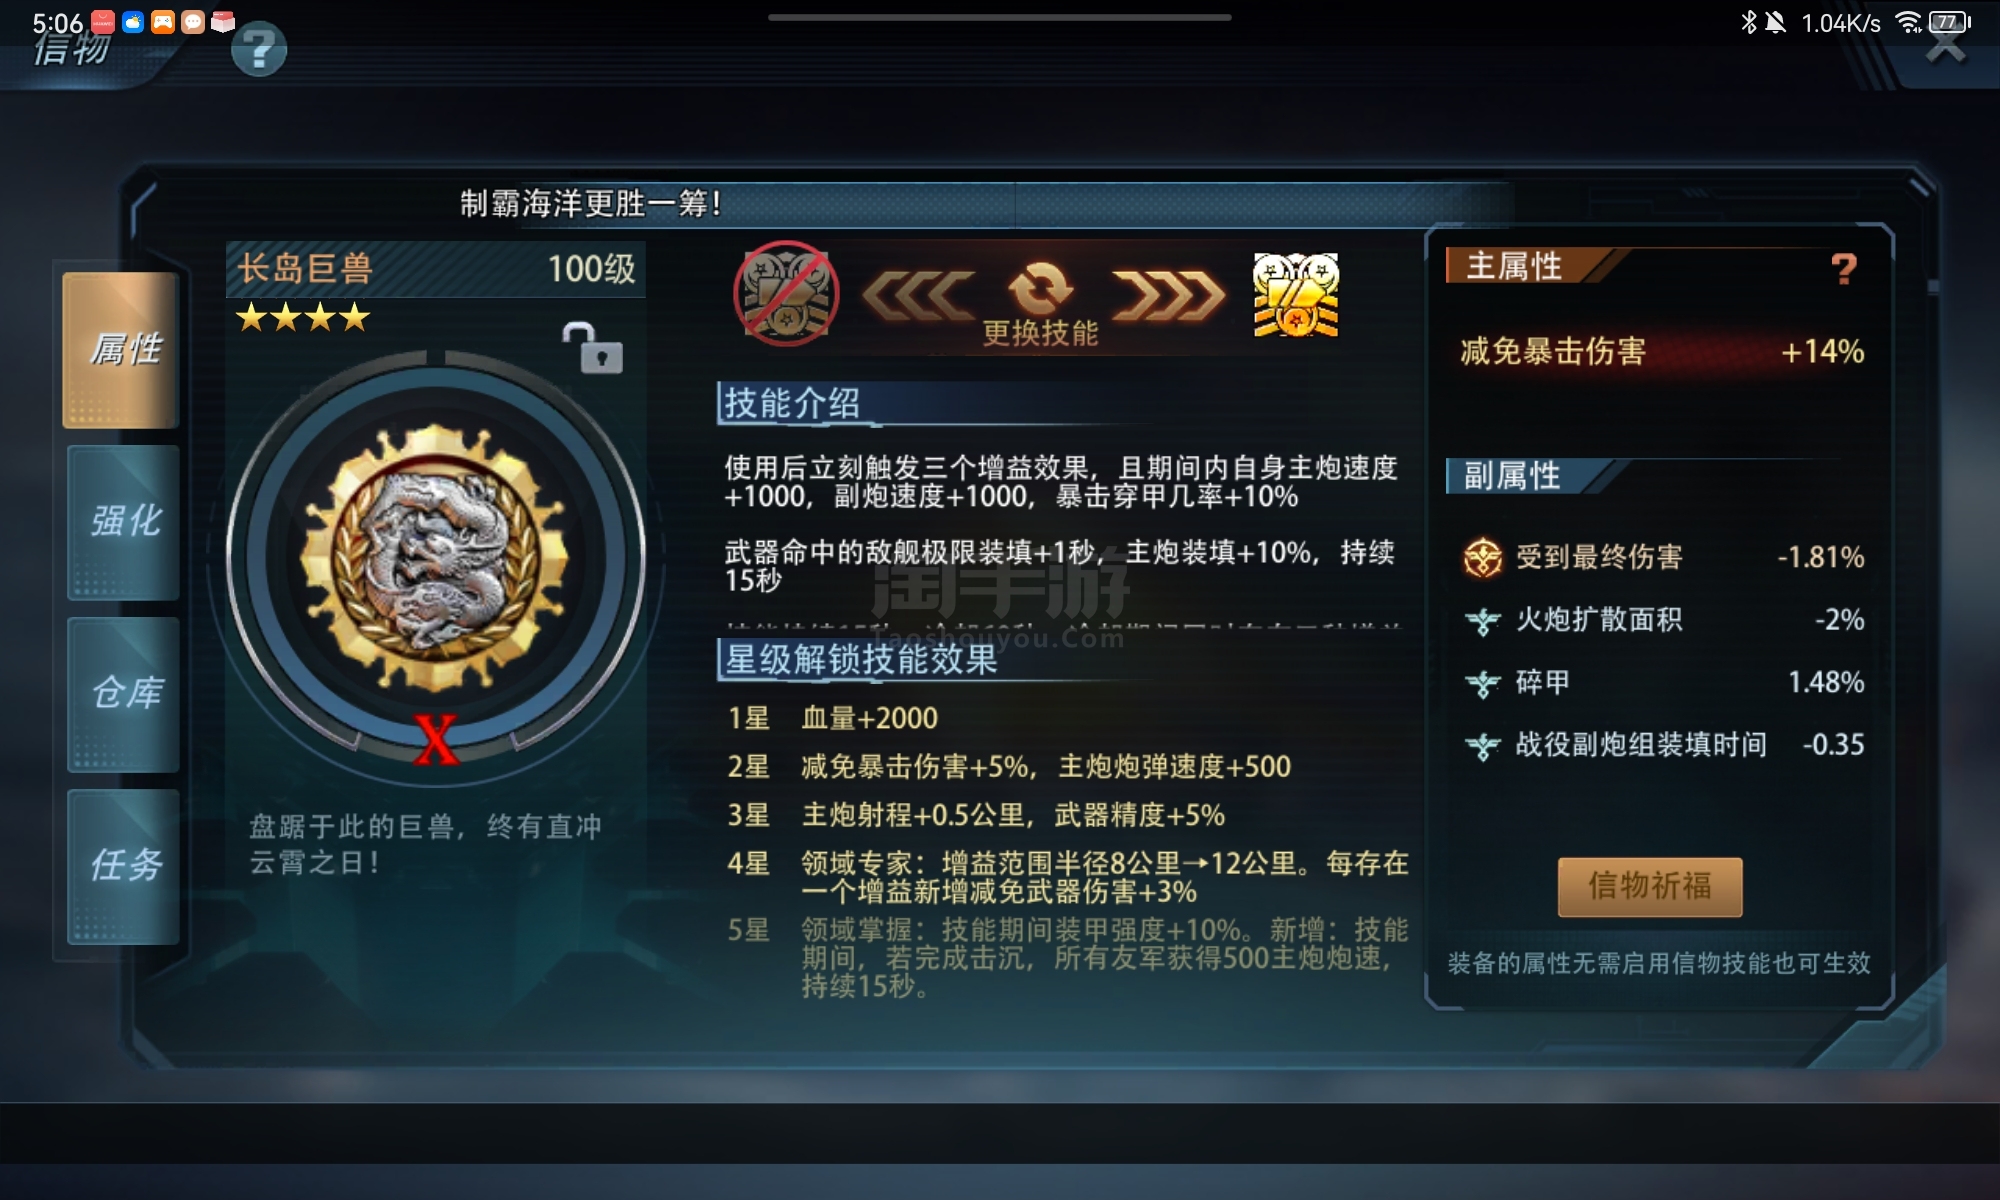2000x1200 pixels.
Task: Open the 主属性 orange question mark help
Action: pyautogui.click(x=1844, y=268)
